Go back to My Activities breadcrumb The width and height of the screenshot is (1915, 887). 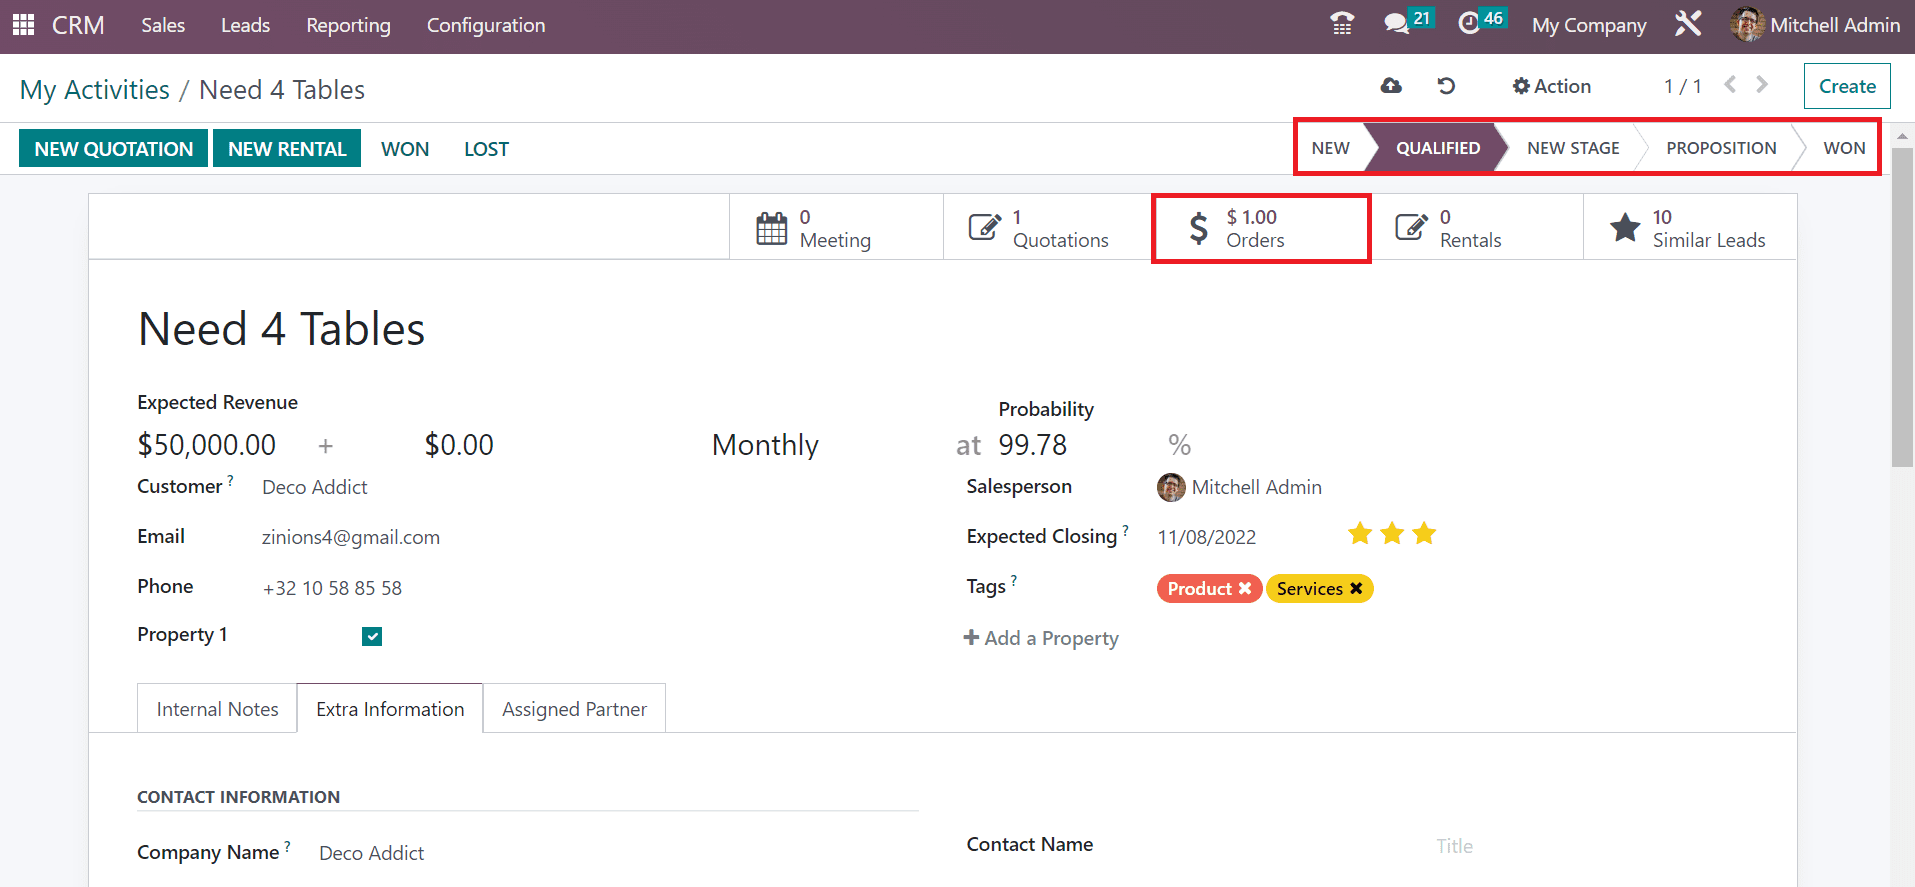95,90
